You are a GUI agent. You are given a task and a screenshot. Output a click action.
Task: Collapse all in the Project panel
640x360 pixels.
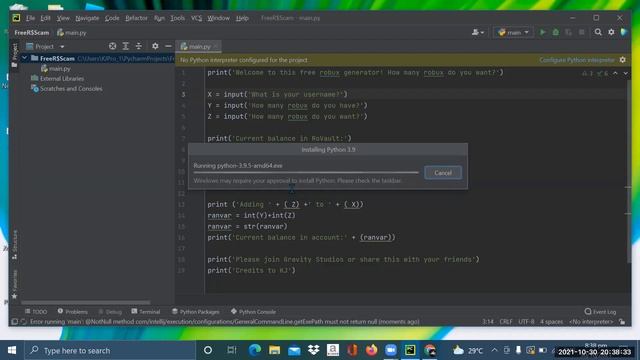(139, 46)
